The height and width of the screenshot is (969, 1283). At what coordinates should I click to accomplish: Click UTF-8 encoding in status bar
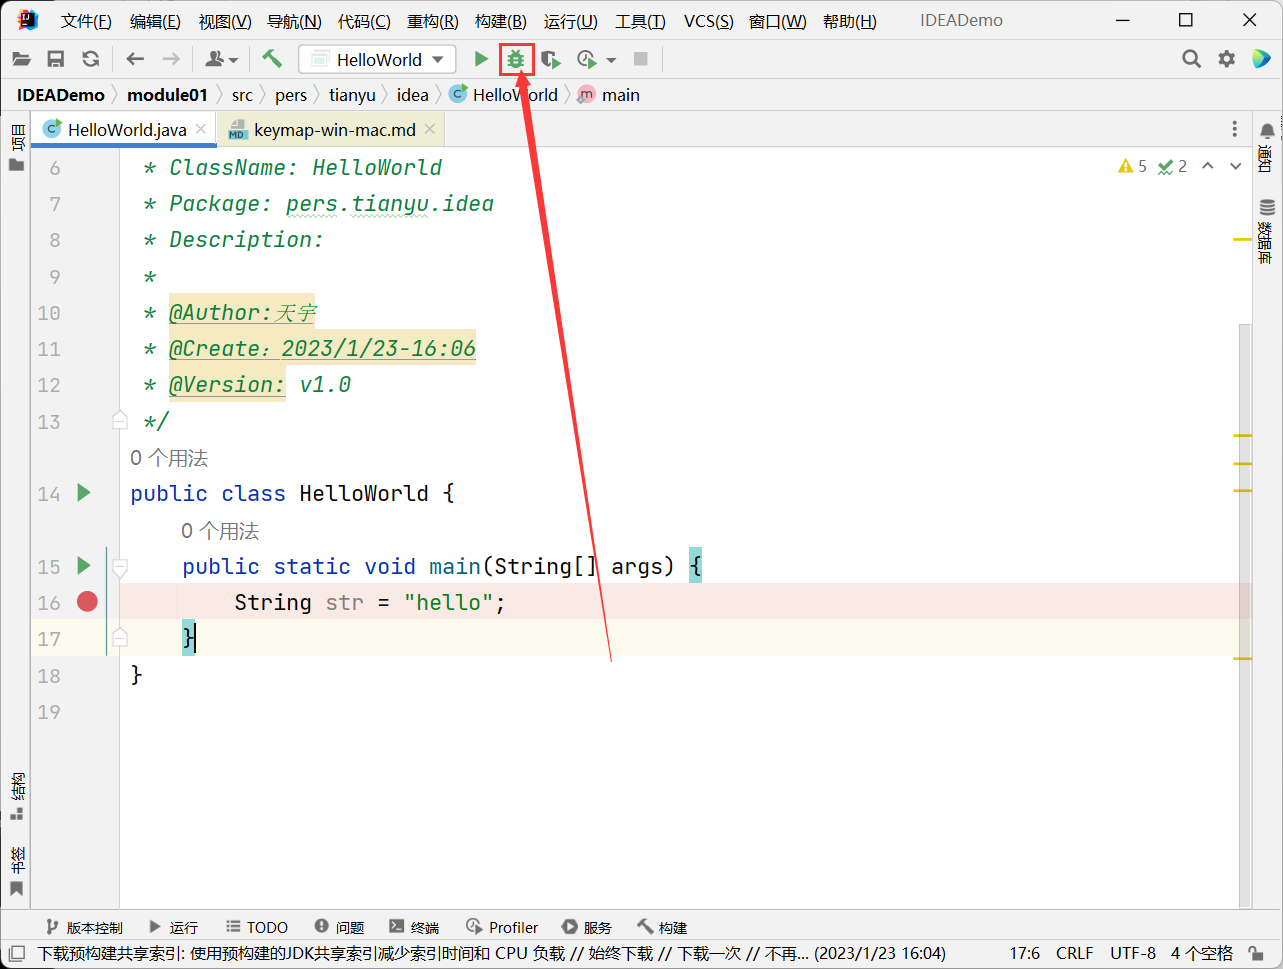coord(1132,953)
